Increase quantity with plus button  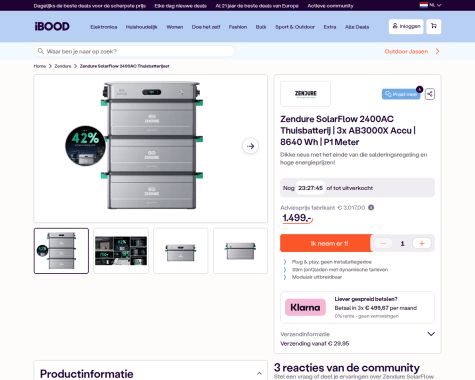coord(422,243)
